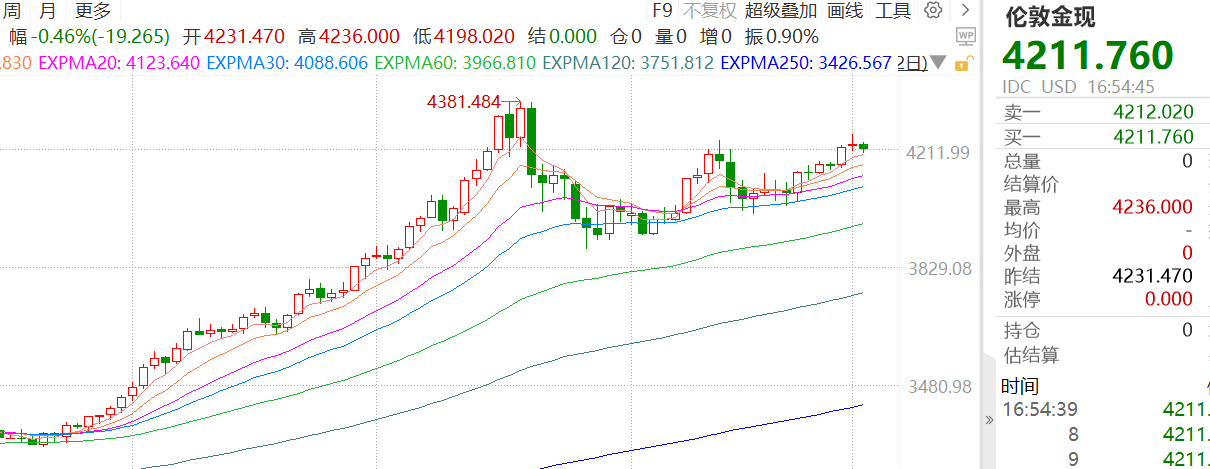This screenshot has height=469, width=1210.
Task: Open the 更多 more periods menu
Action: (x=93, y=11)
